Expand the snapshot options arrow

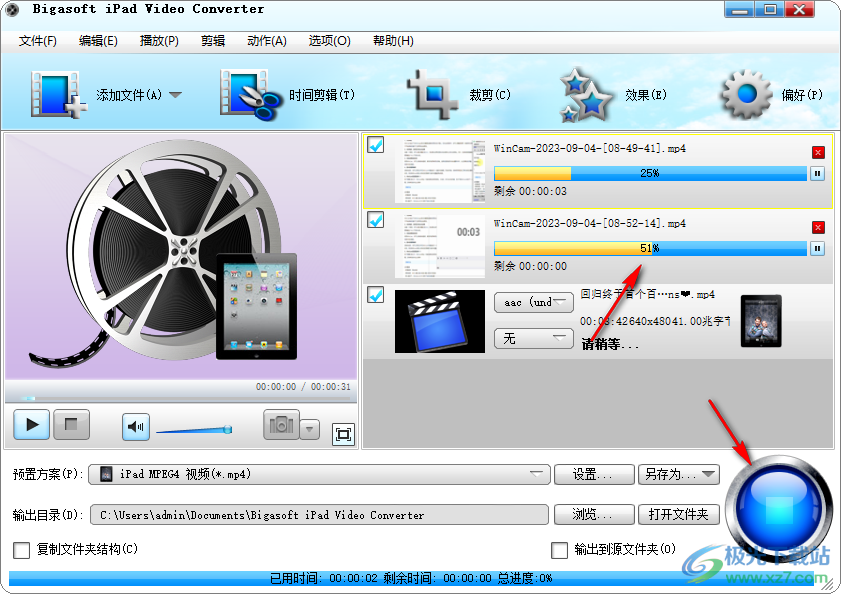pyautogui.click(x=309, y=429)
